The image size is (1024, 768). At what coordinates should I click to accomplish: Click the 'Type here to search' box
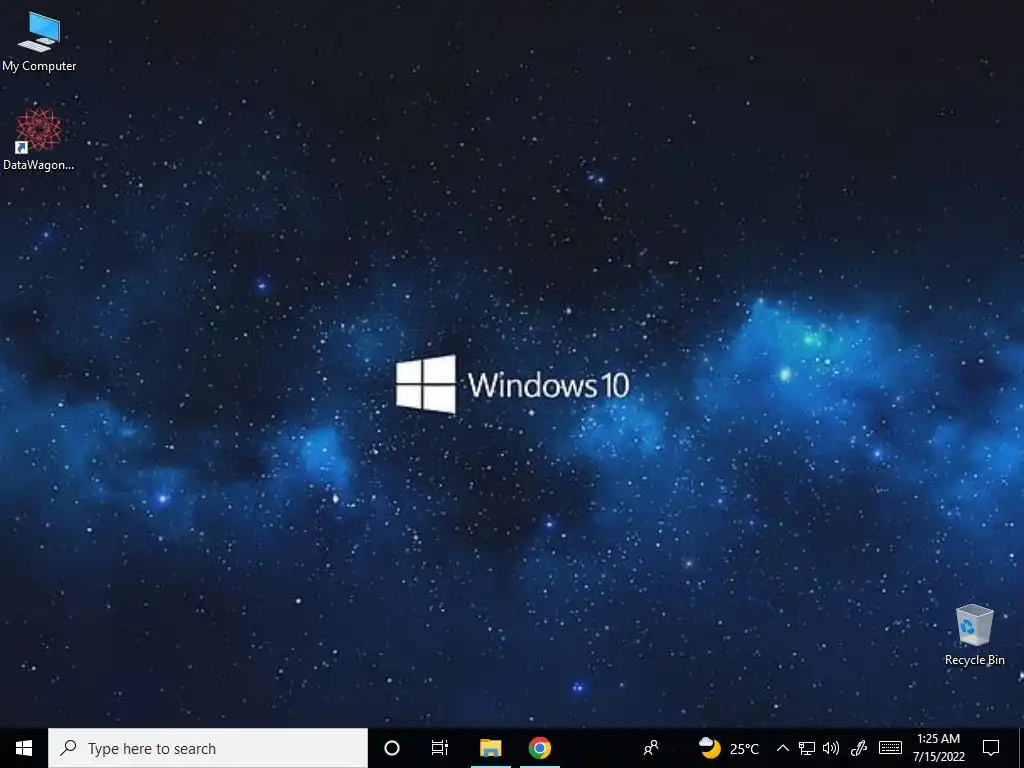(x=208, y=748)
